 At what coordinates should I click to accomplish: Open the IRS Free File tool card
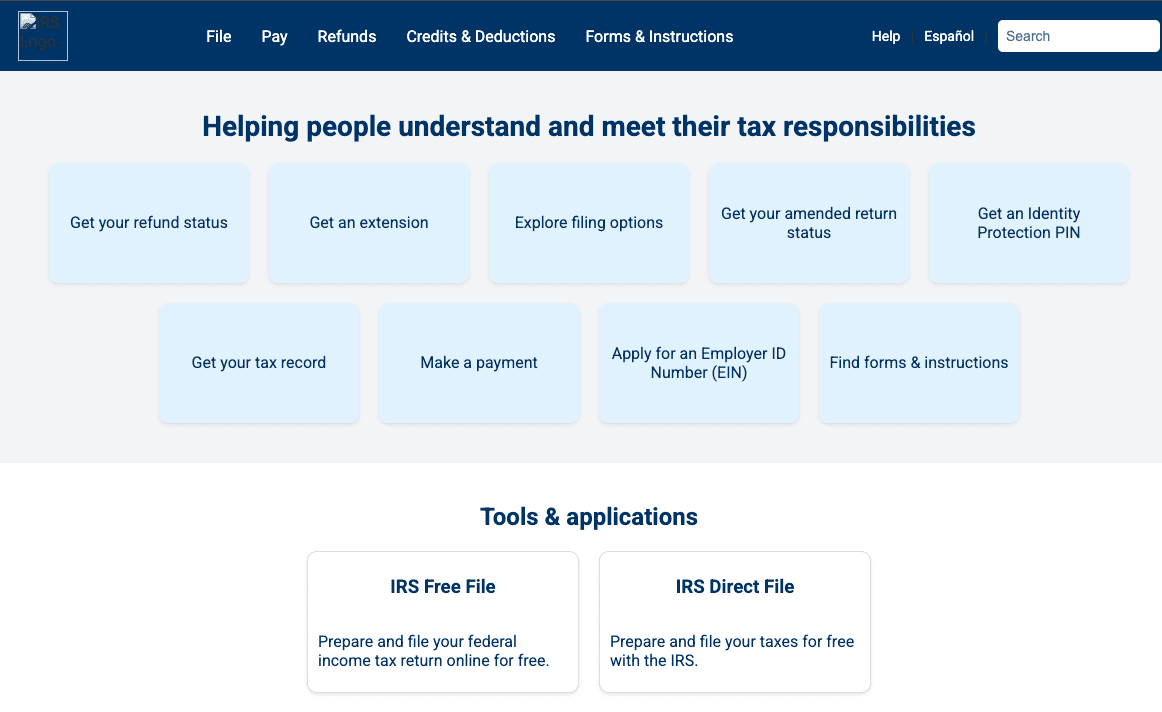443,622
